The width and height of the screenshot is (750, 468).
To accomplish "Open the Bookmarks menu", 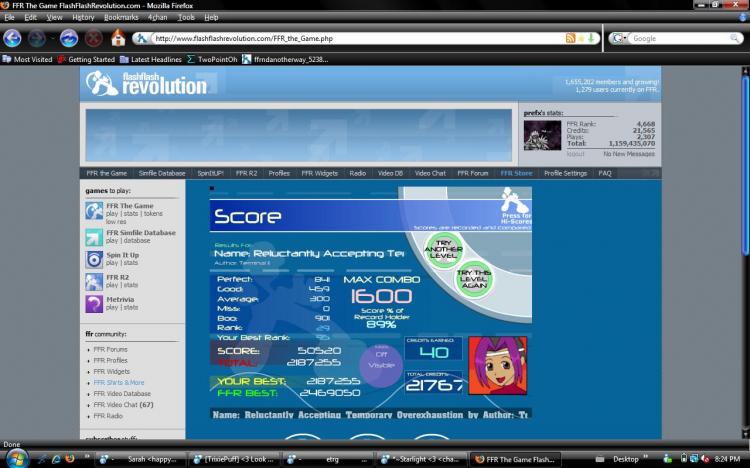I will pyautogui.click(x=121, y=17).
